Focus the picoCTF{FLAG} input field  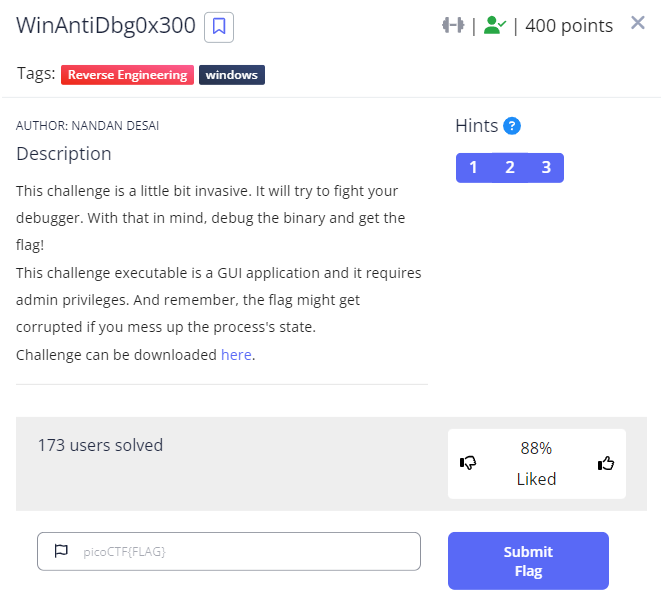pos(240,551)
